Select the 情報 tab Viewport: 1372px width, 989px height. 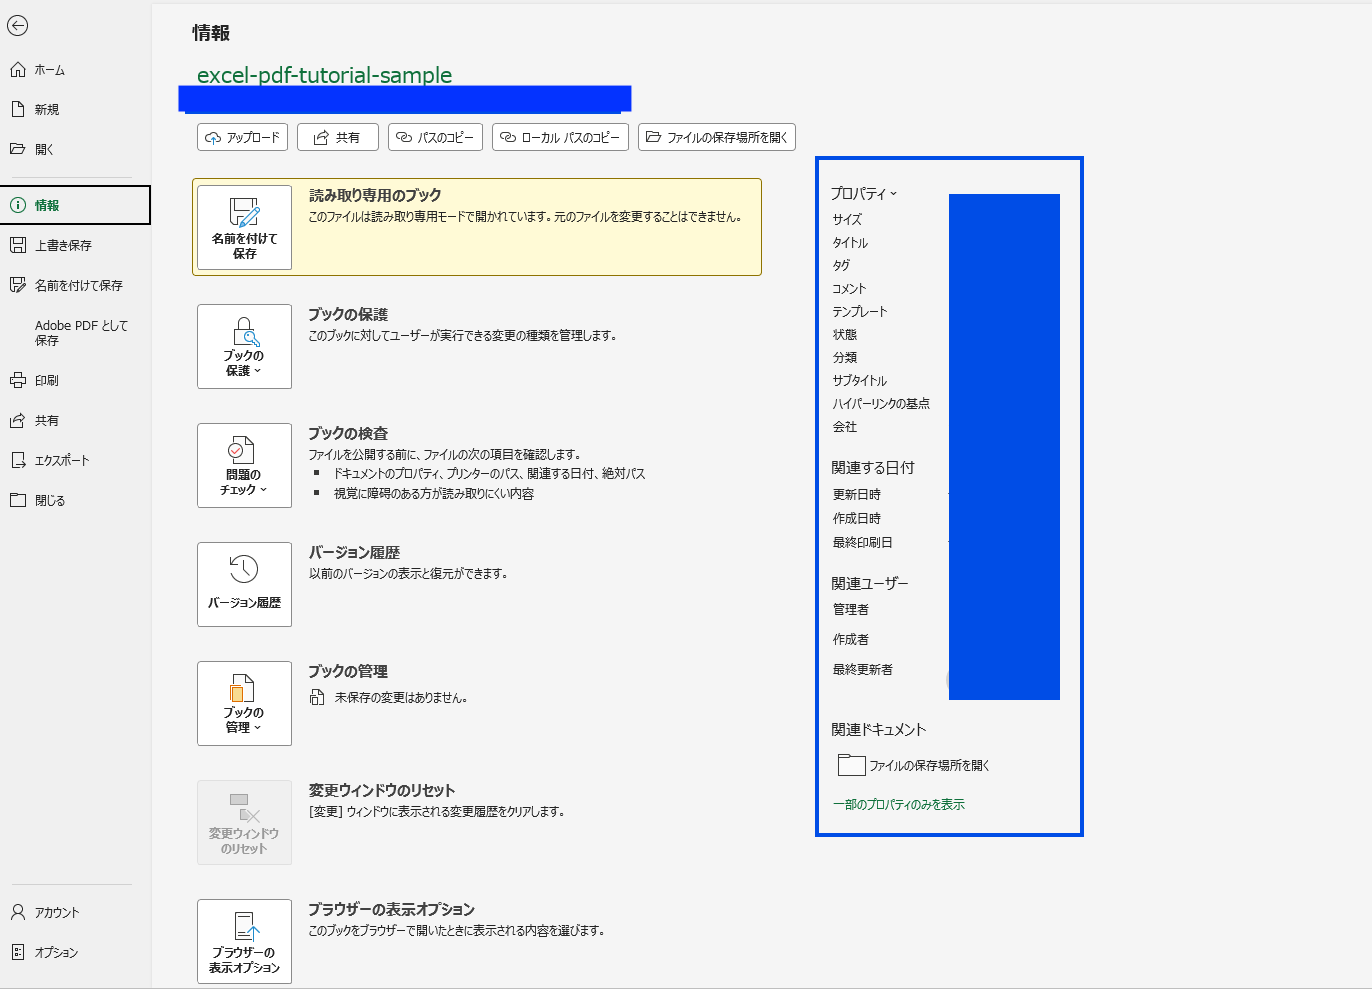pos(75,205)
